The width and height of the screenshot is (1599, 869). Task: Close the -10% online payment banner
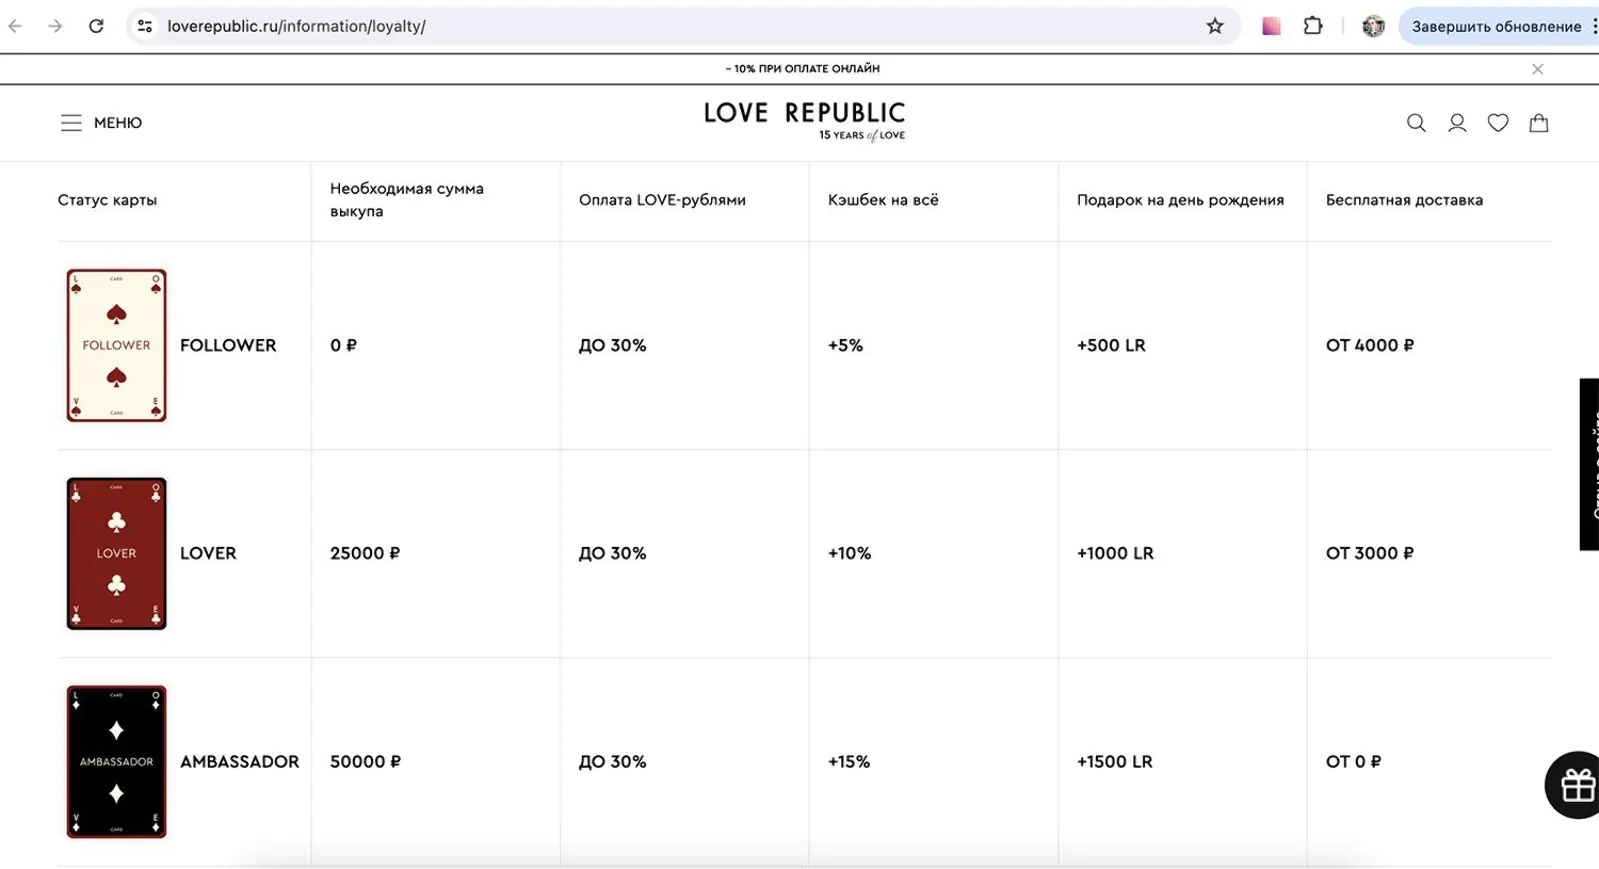[1538, 69]
